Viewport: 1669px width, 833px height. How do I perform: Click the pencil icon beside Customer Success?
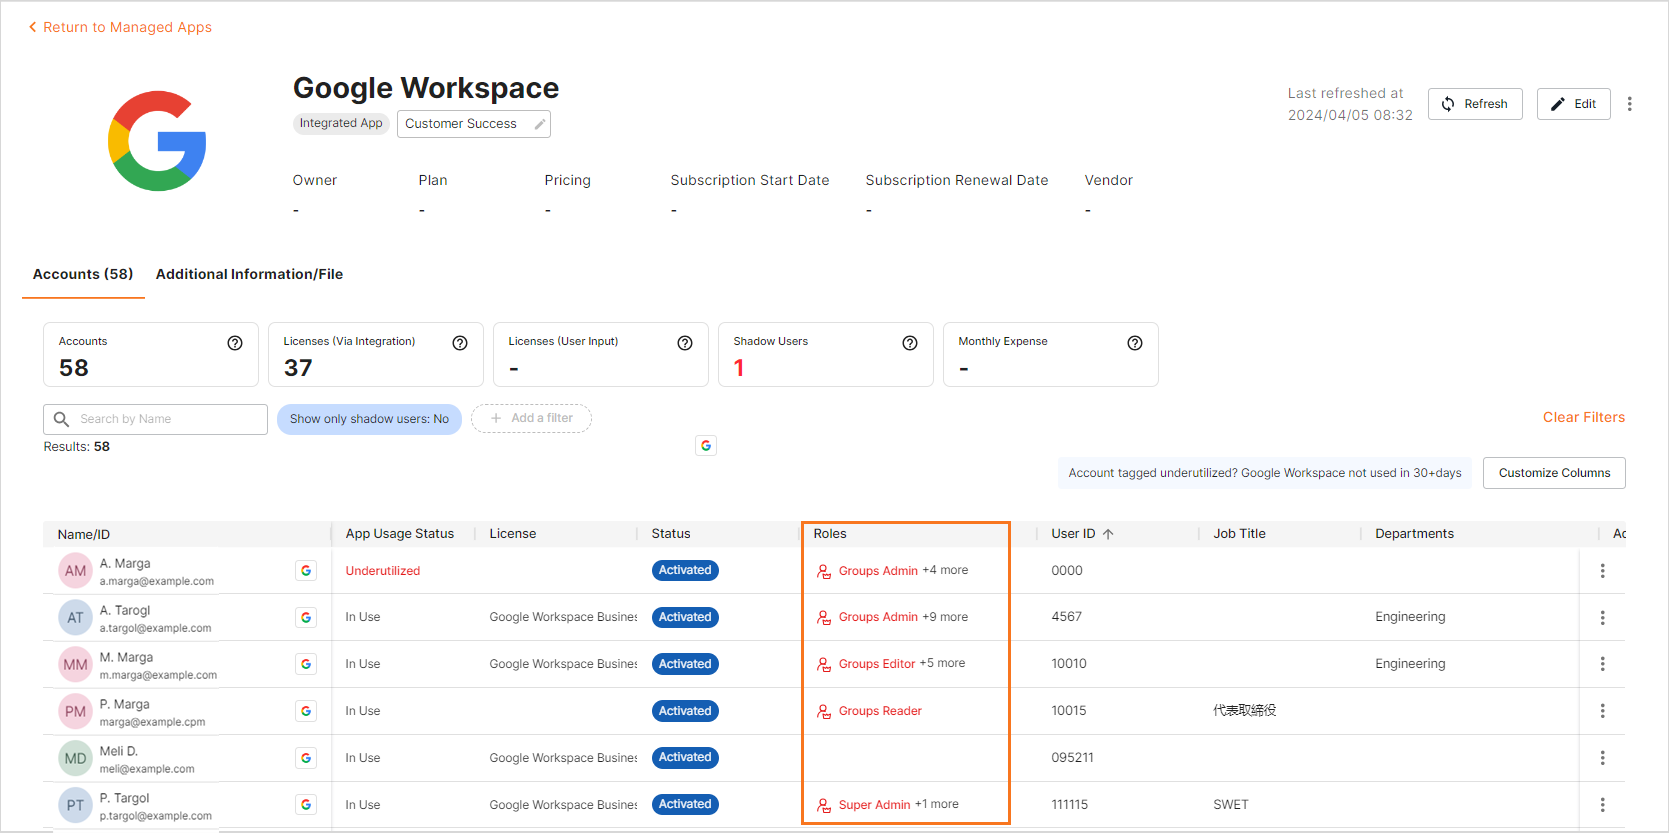(540, 124)
